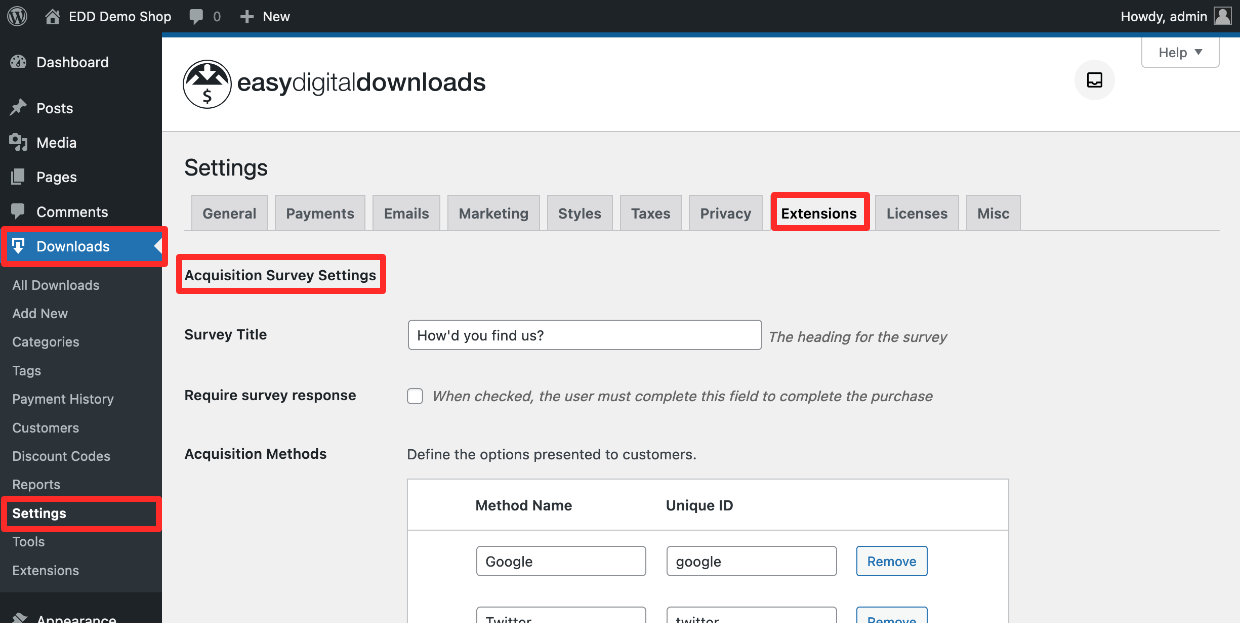The image size is (1240, 623).
Task: Select the Styles tab
Action: point(580,213)
